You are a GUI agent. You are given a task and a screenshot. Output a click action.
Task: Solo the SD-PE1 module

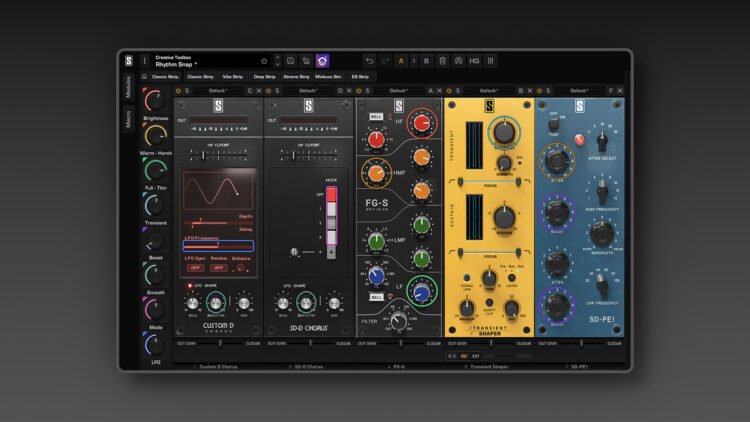(x=548, y=90)
